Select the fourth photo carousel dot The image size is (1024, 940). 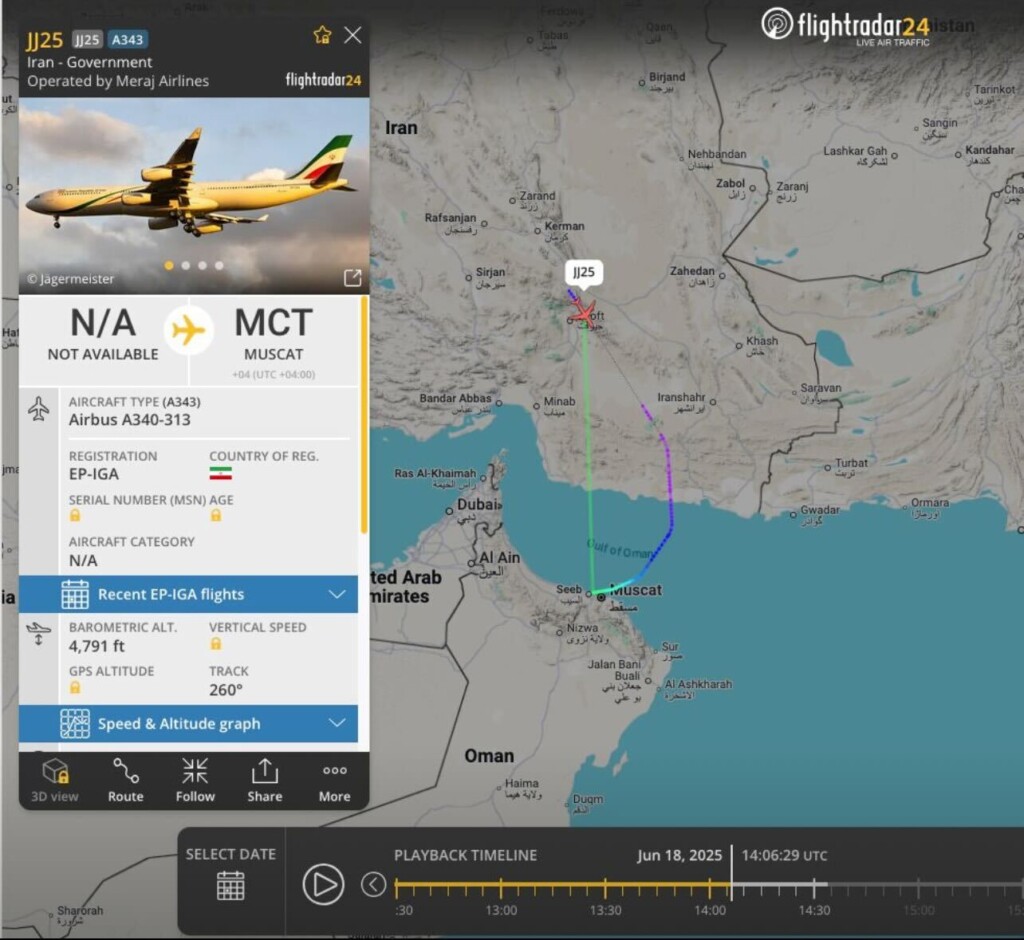pyautogui.click(x=219, y=265)
